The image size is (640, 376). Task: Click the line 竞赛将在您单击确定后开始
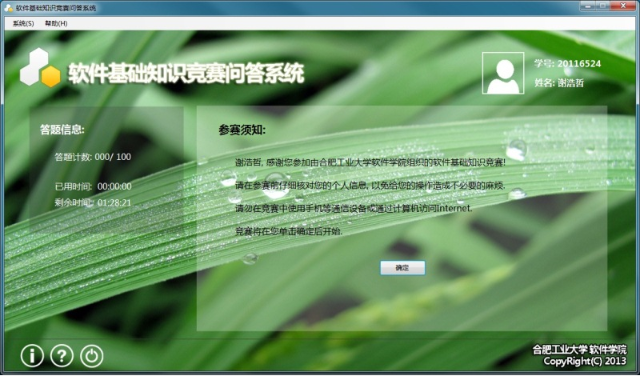pyautogui.click(x=289, y=231)
